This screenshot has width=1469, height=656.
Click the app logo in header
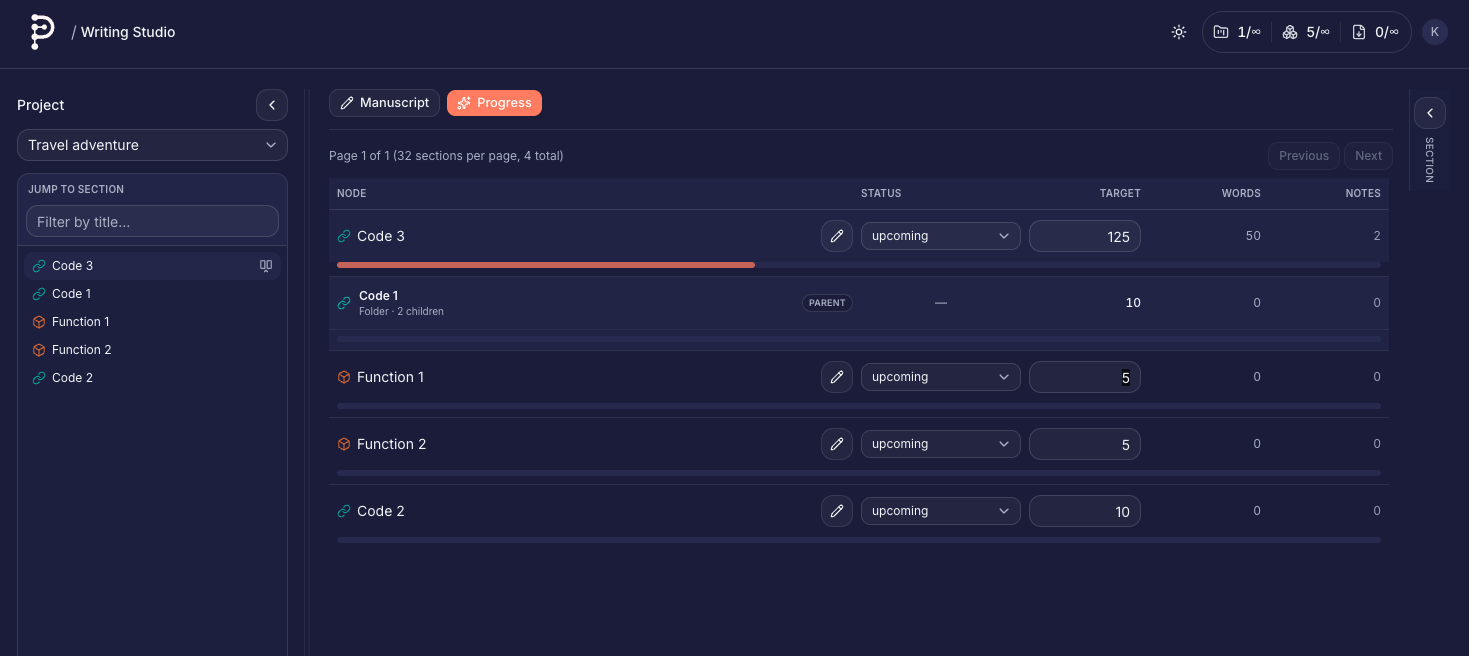click(x=41, y=32)
